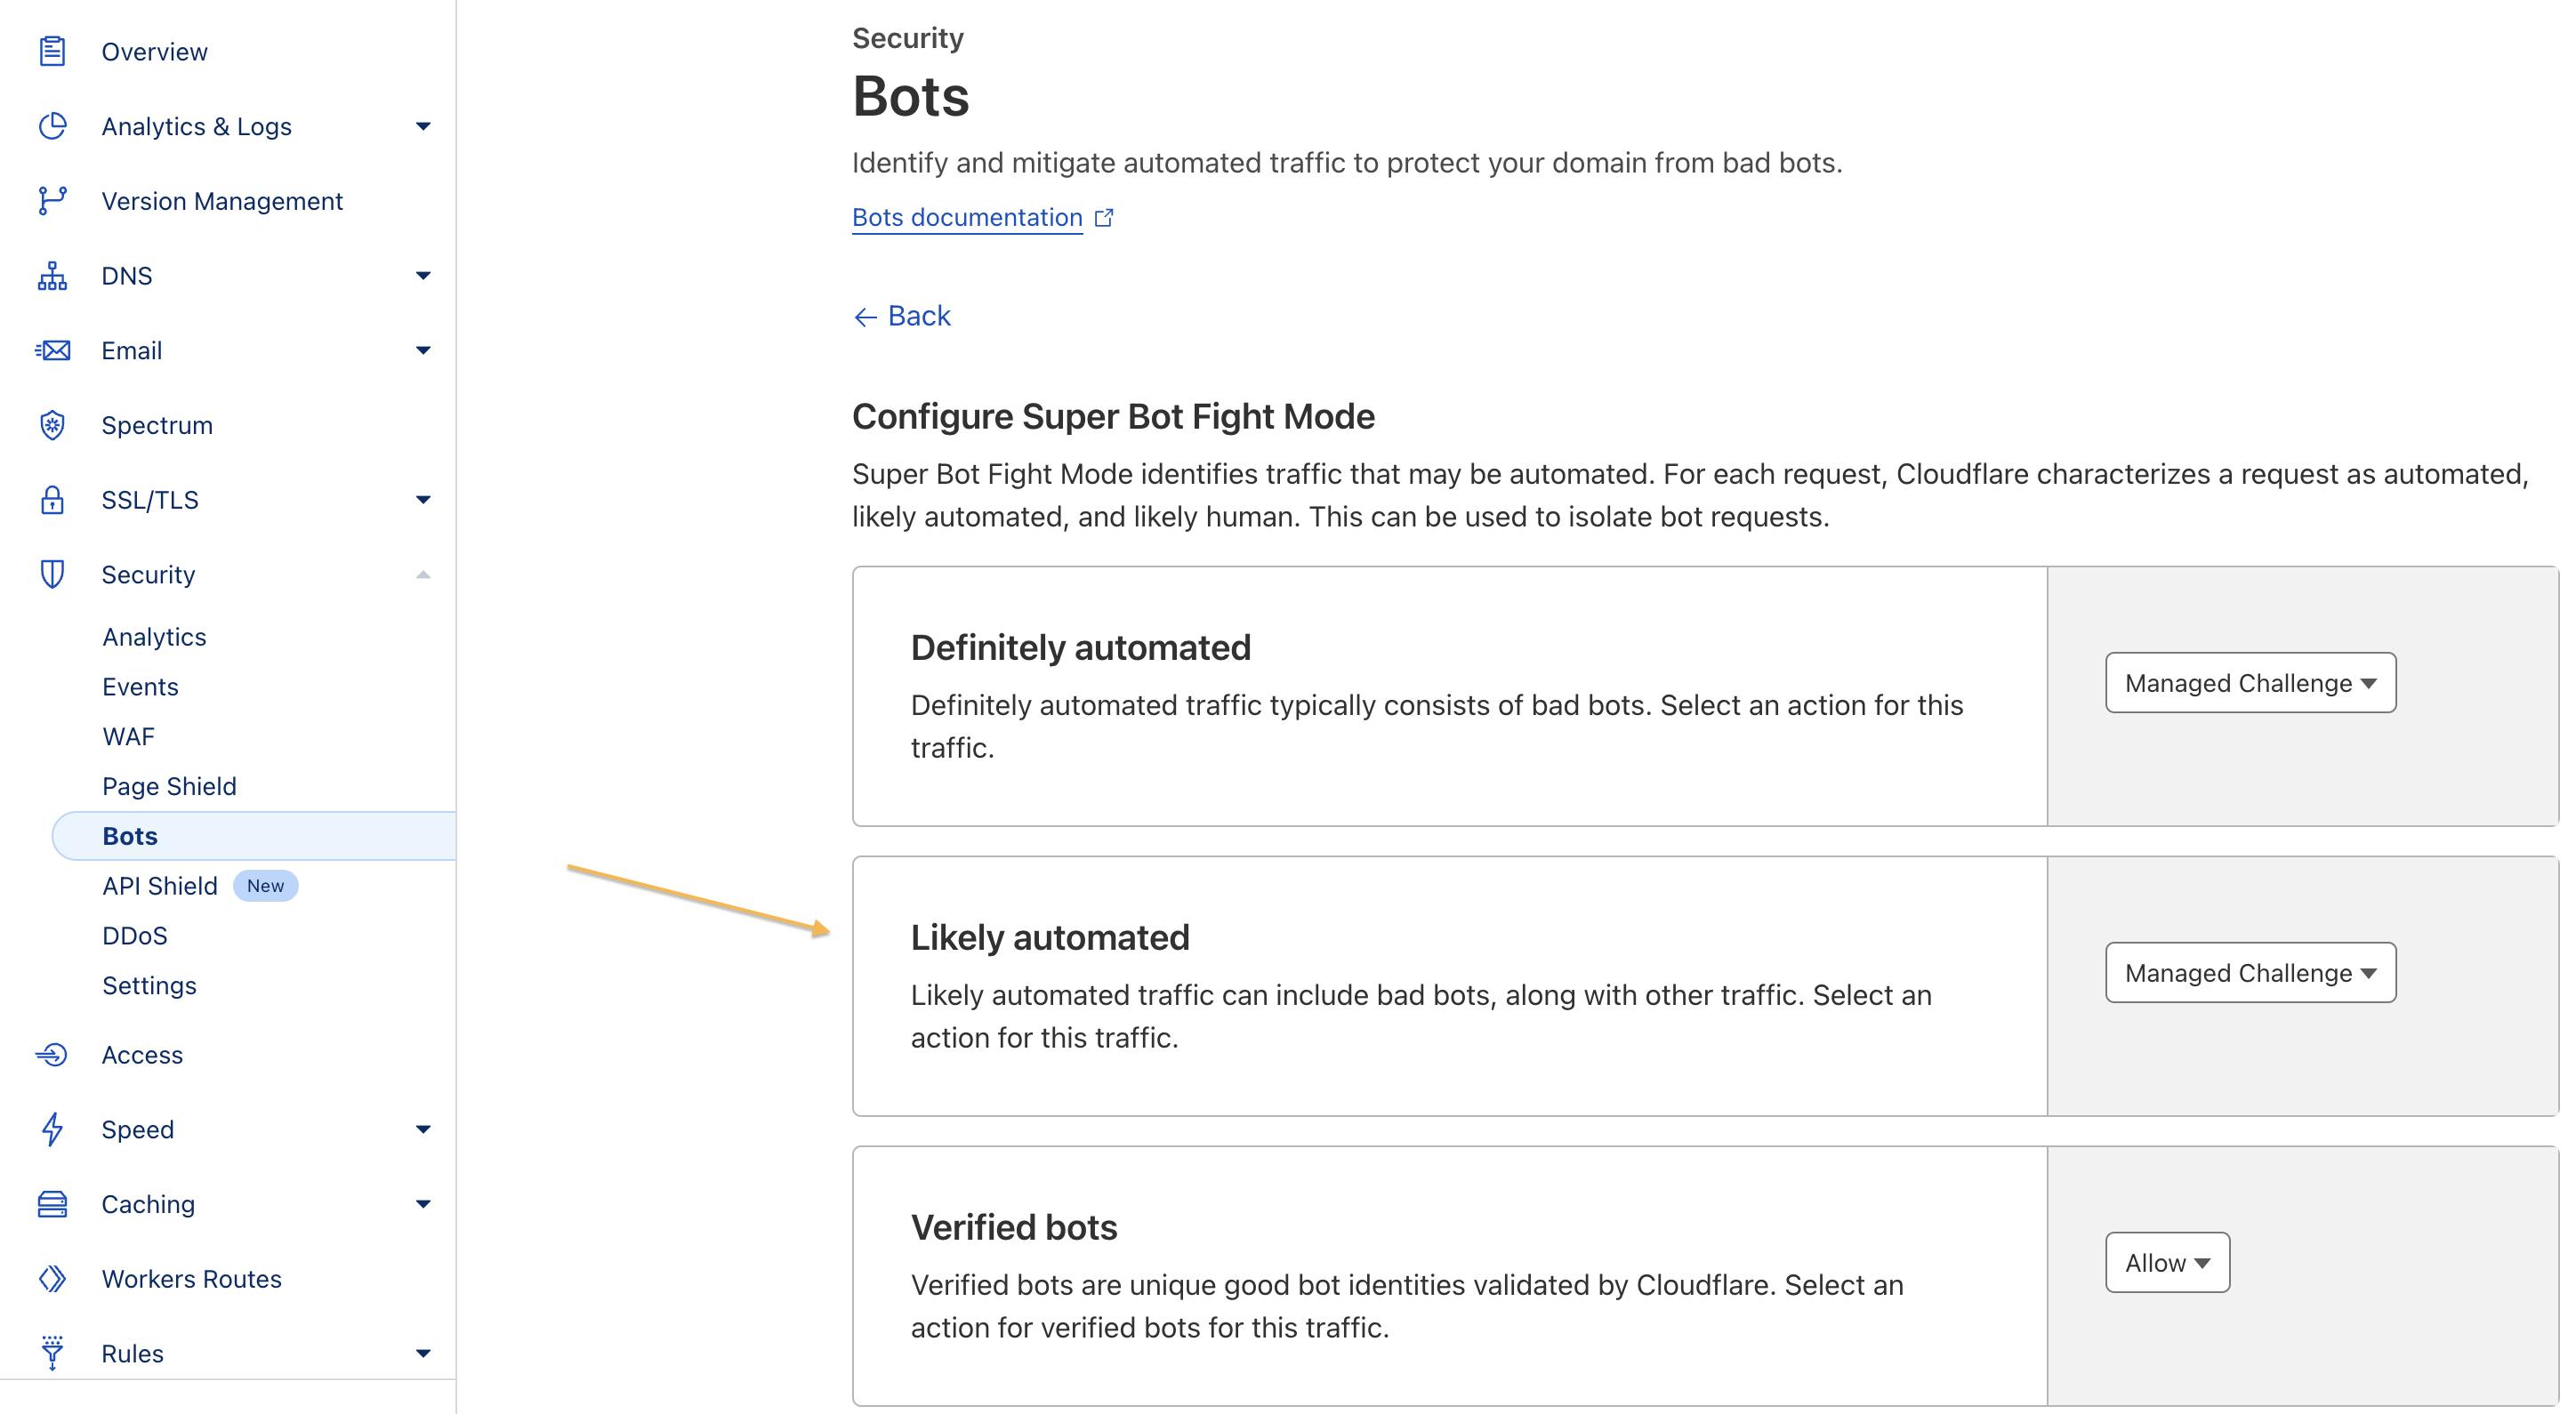Open the Verified bots Allow dropdown
2576x1414 pixels.
point(2167,1263)
